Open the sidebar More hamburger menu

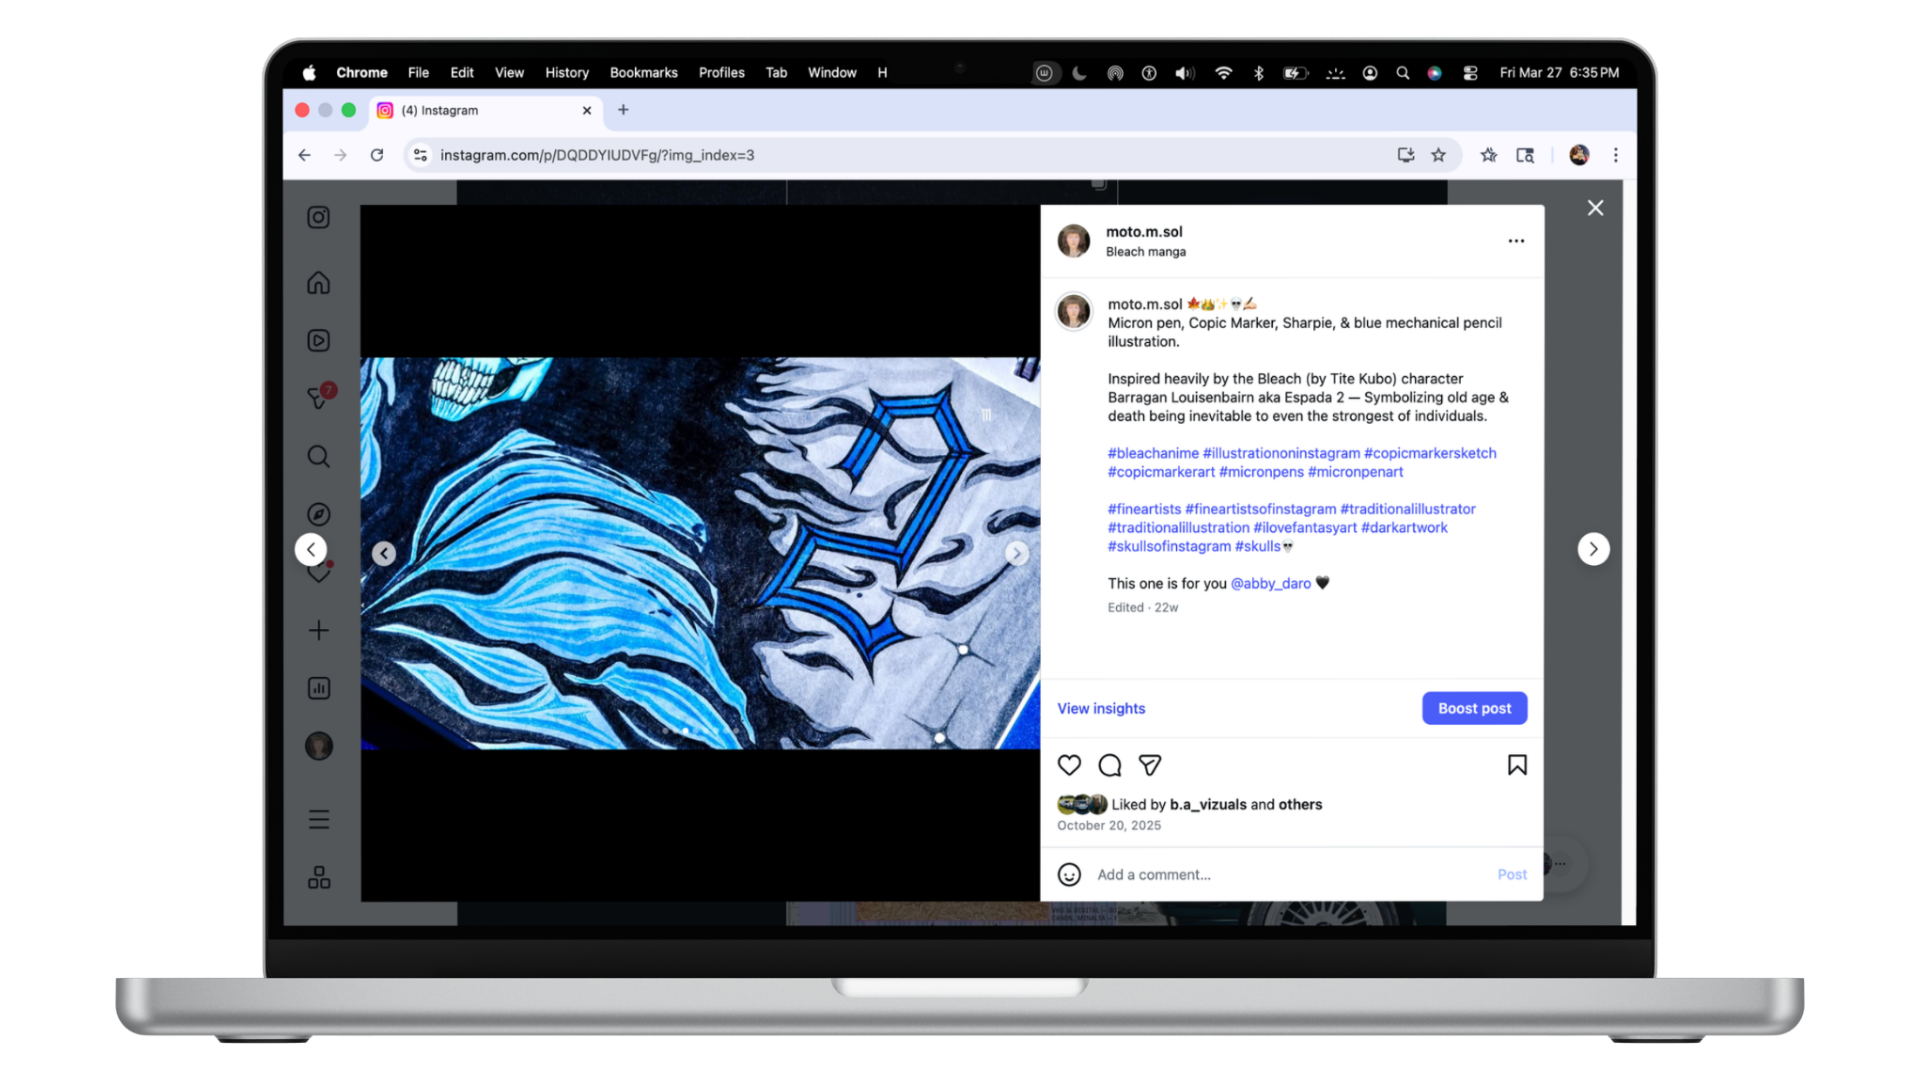tap(318, 820)
